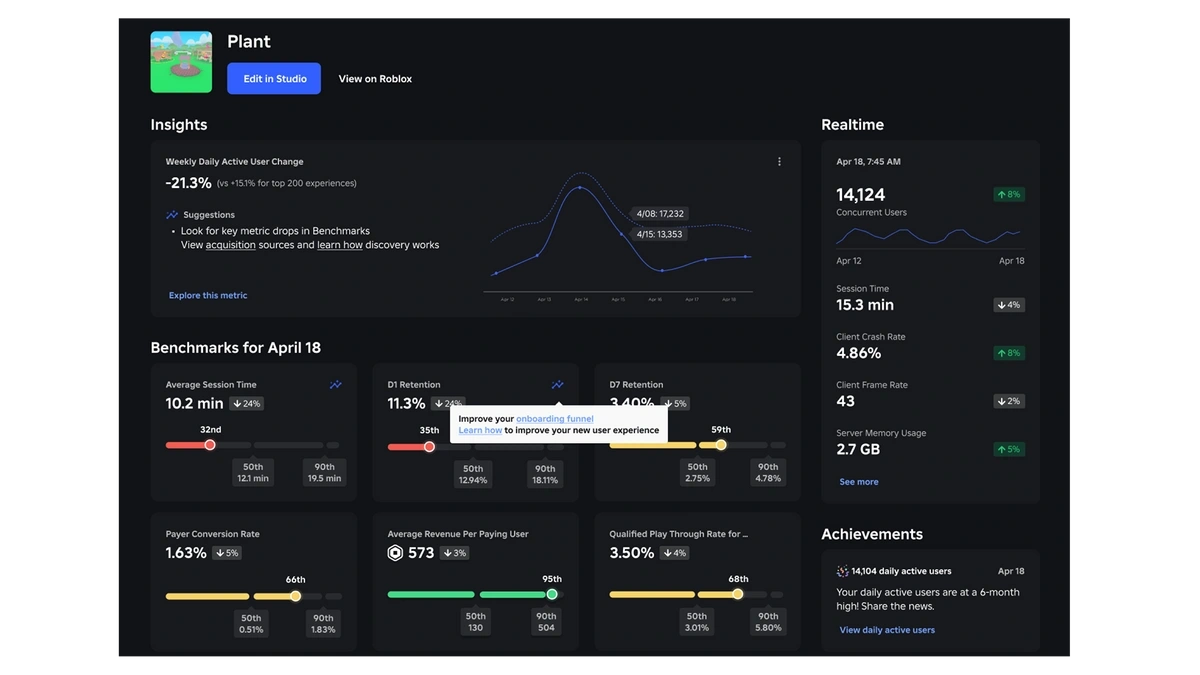
Task: Click the -21.3% weekly change value
Action: (x=189, y=183)
